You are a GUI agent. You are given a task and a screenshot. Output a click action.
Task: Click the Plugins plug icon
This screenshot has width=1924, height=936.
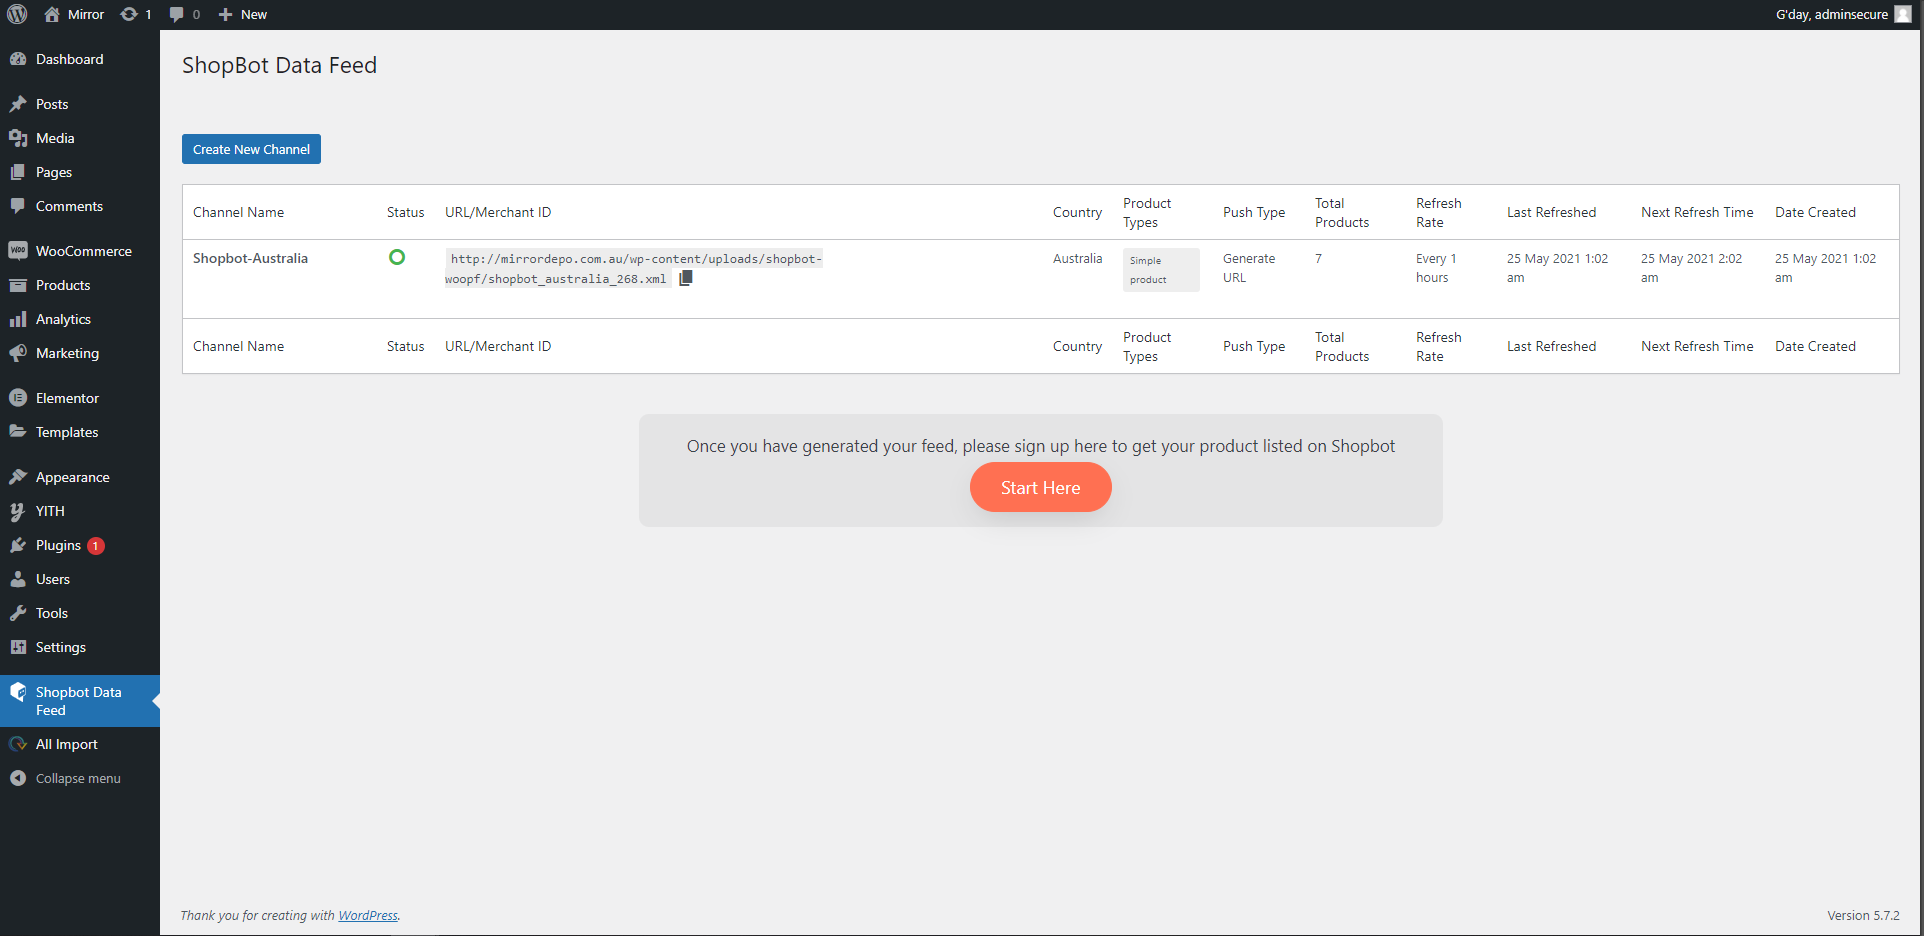tap(18, 545)
